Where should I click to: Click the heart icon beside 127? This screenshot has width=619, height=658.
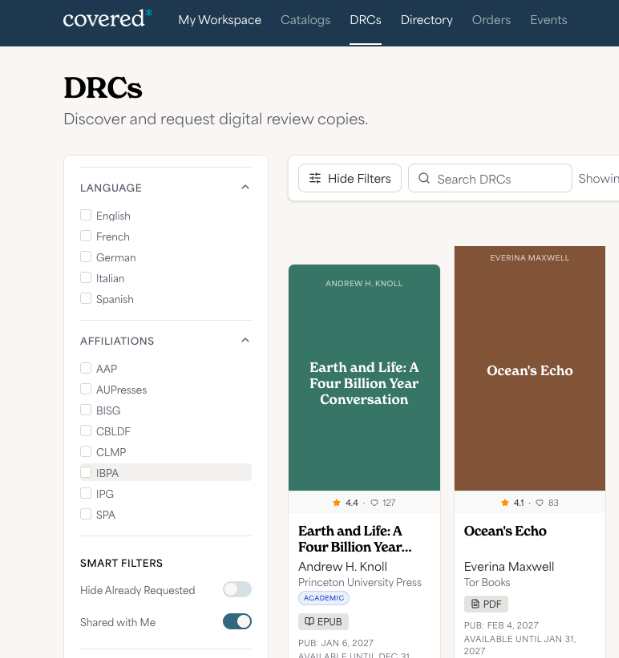374,503
